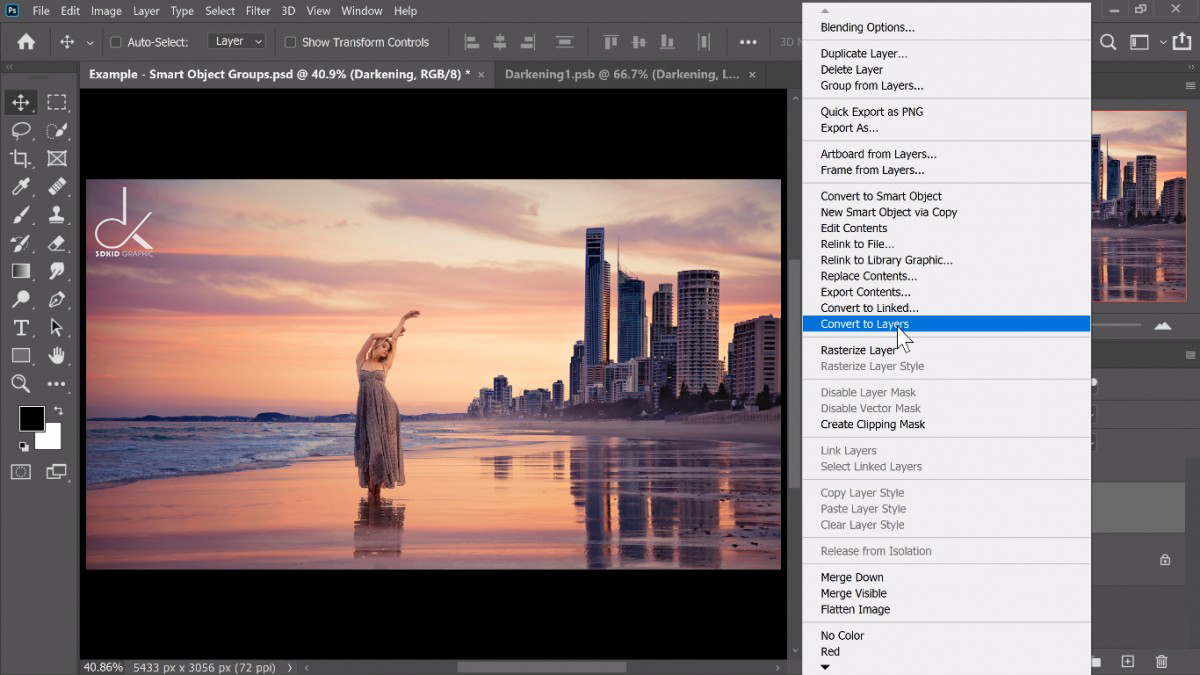1200x675 pixels.
Task: Open the Auto-Select target dropdown showing Layer
Action: (236, 41)
